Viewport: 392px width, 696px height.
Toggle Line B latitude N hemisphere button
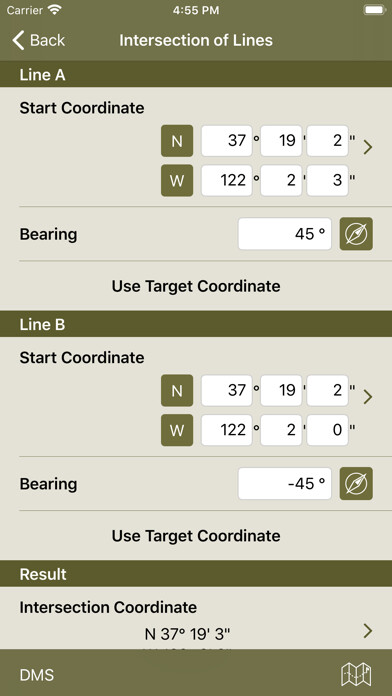pyautogui.click(x=177, y=390)
